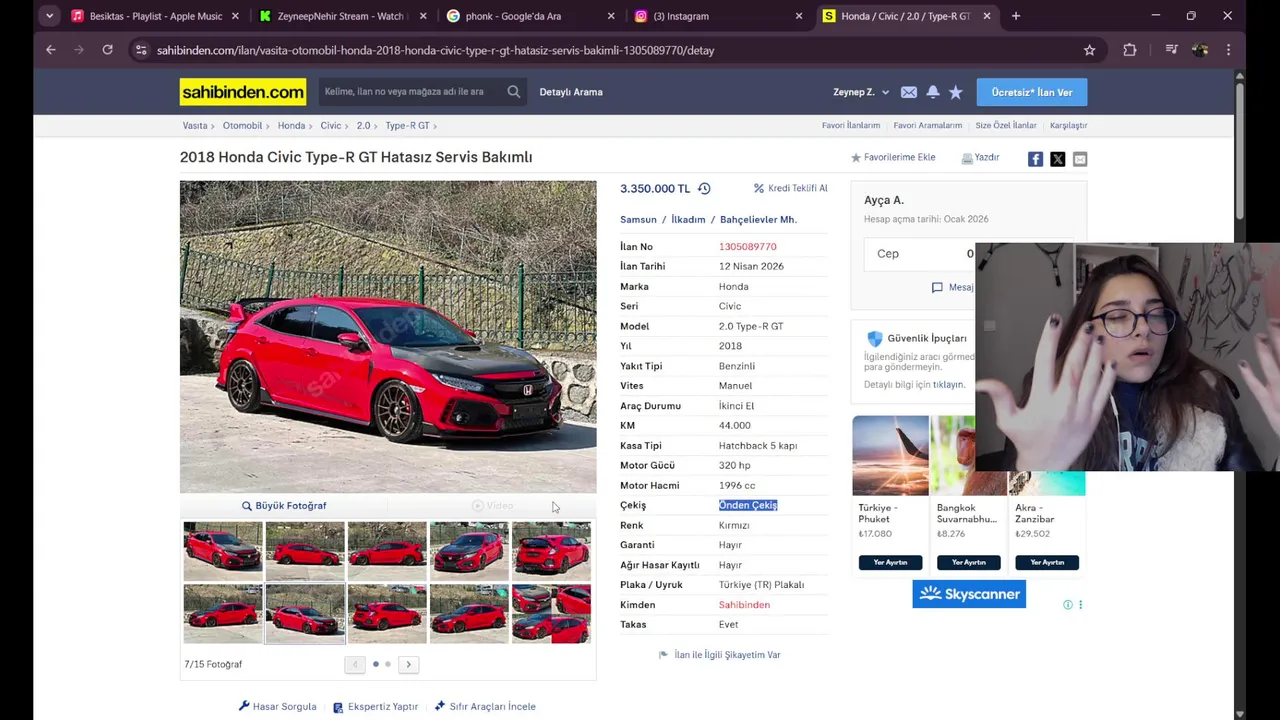Close the Honda Civic Type-R tab
The image size is (1280, 720).
pyautogui.click(x=987, y=16)
